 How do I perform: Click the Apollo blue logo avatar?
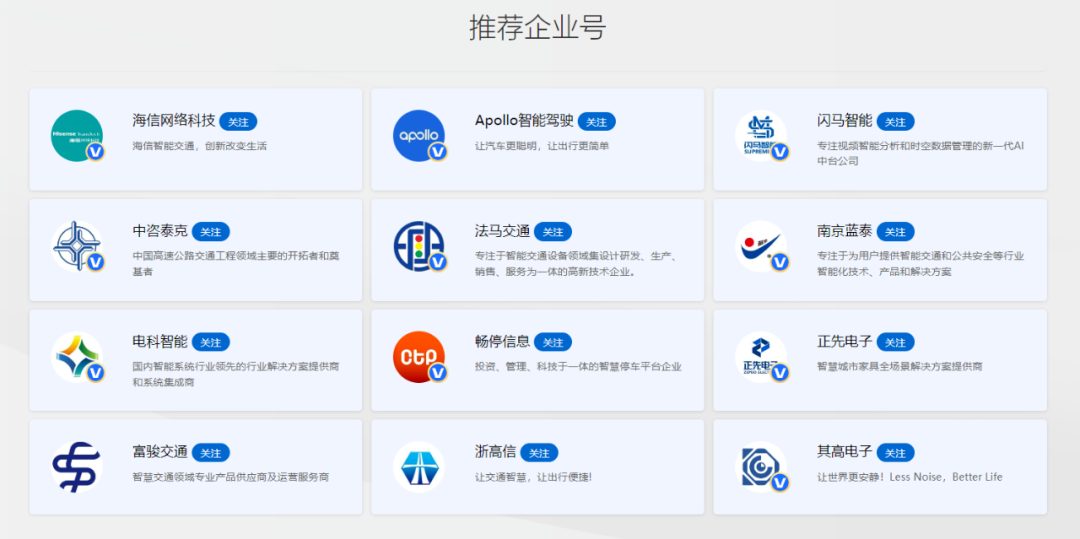419,136
